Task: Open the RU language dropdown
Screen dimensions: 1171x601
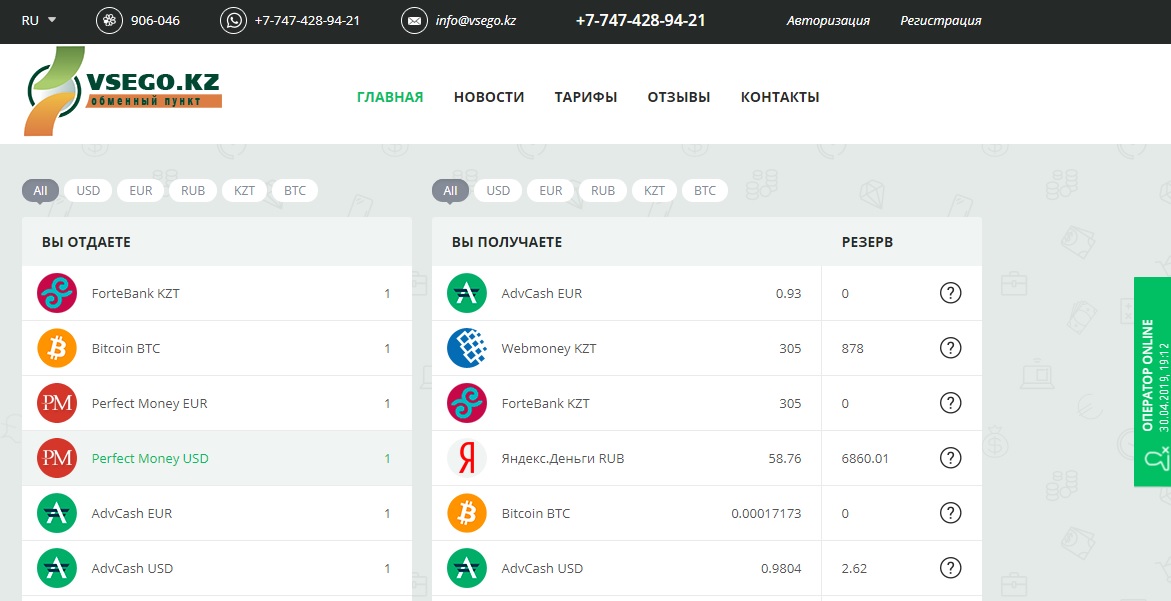Action: [x=39, y=20]
